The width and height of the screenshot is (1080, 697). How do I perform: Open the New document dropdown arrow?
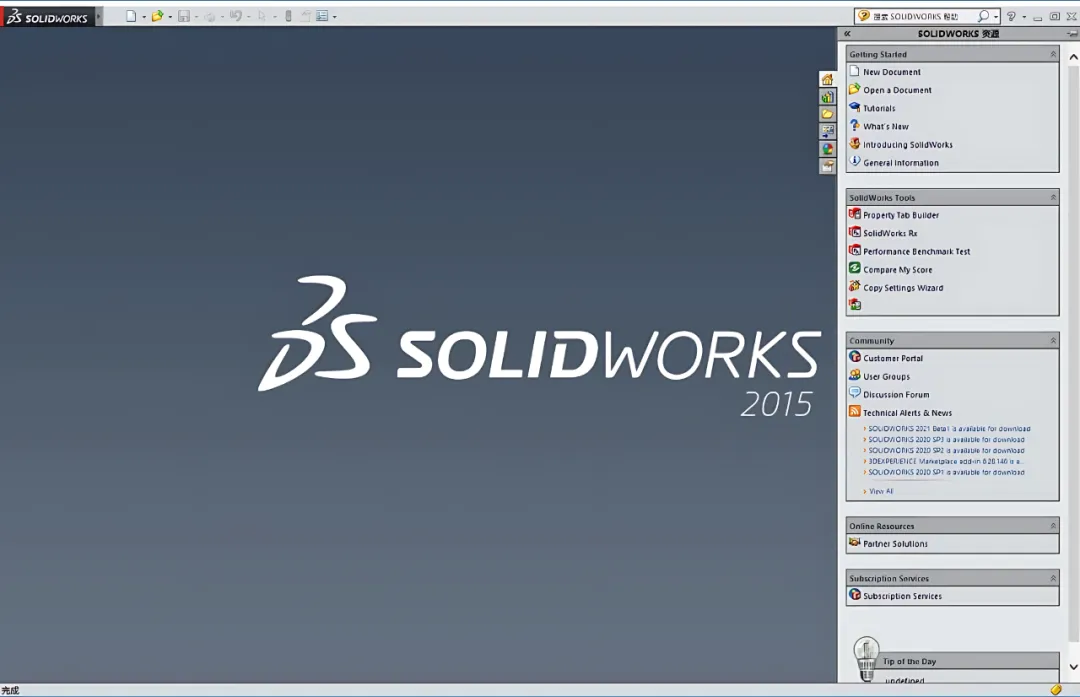[x=144, y=17]
